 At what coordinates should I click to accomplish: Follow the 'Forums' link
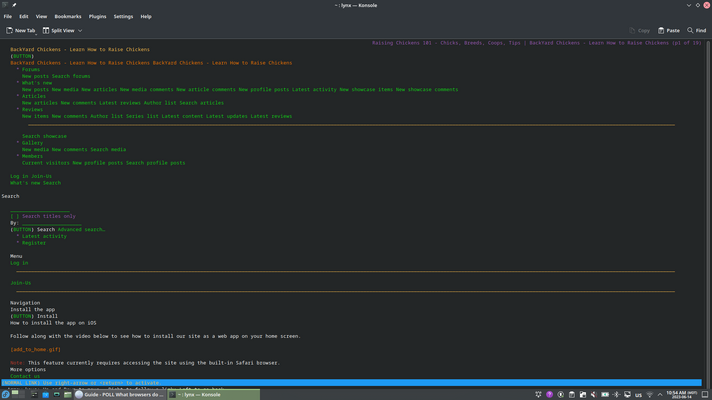coord(31,69)
